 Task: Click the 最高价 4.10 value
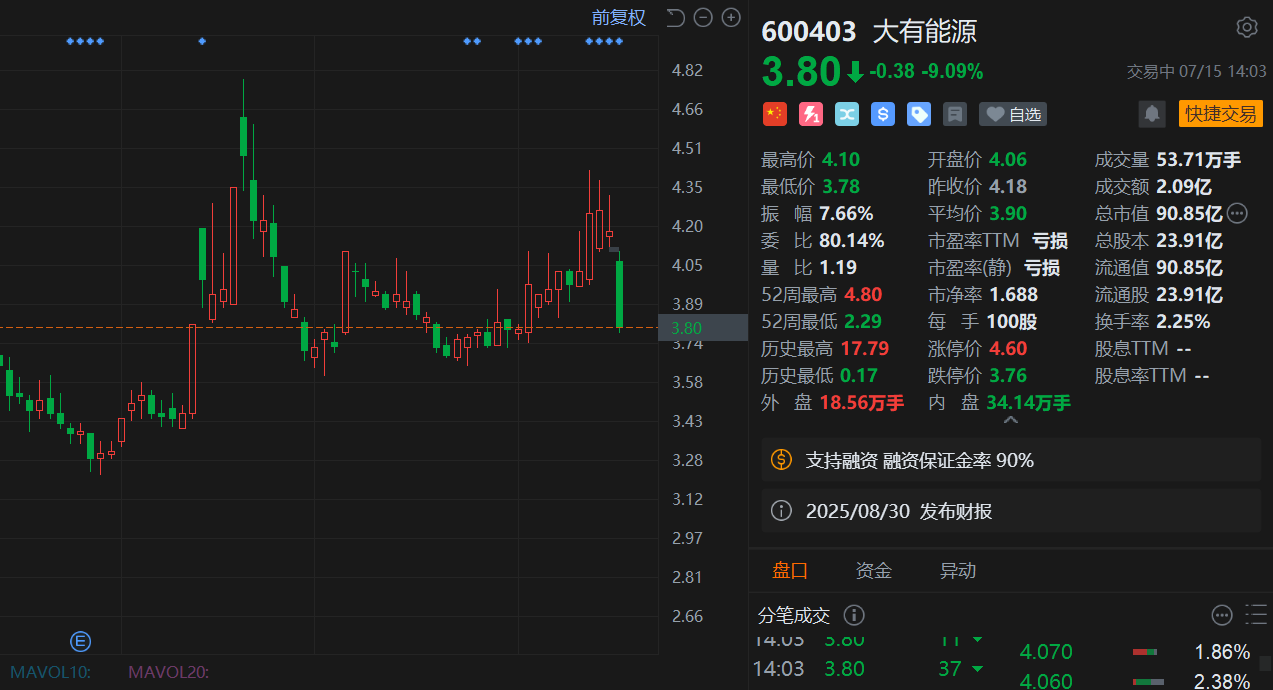pos(841,159)
